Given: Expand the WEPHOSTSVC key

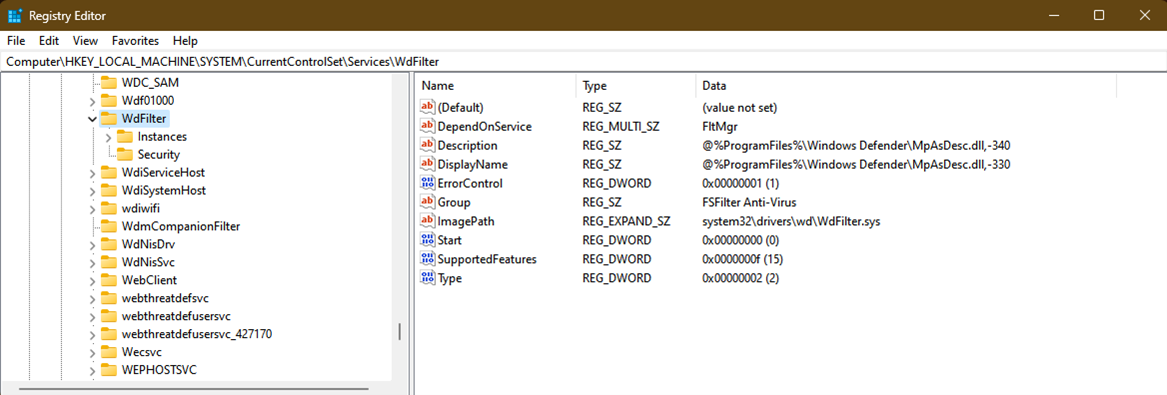Looking at the screenshot, I should tap(92, 370).
